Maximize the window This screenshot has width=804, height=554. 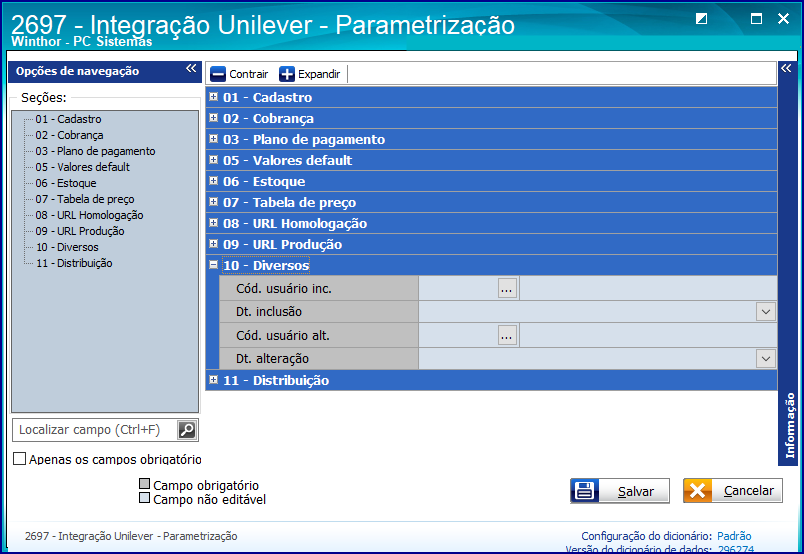(756, 19)
